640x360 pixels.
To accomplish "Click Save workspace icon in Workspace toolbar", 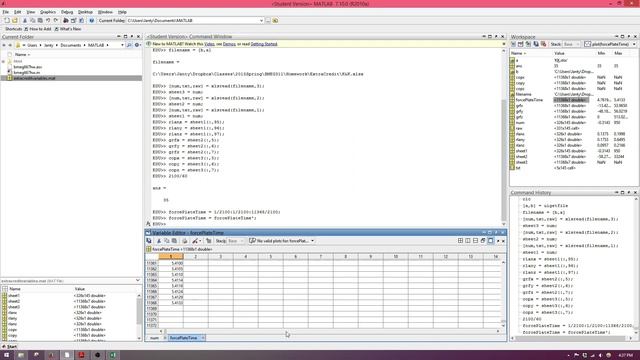I will [x=536, y=44].
